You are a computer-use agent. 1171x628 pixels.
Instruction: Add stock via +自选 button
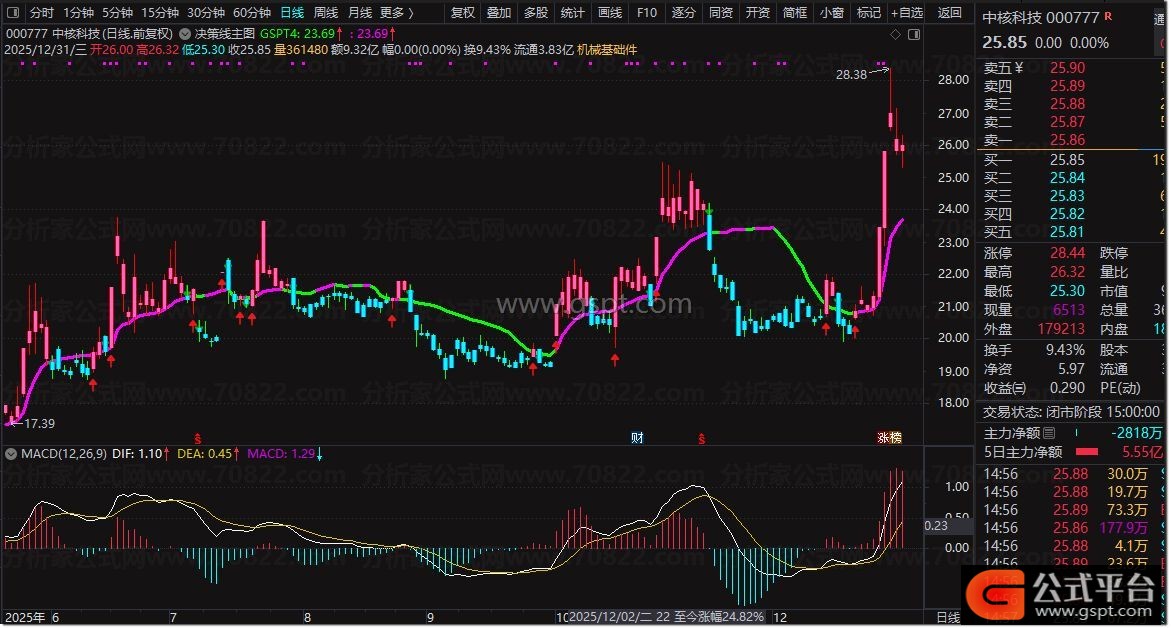pos(905,13)
